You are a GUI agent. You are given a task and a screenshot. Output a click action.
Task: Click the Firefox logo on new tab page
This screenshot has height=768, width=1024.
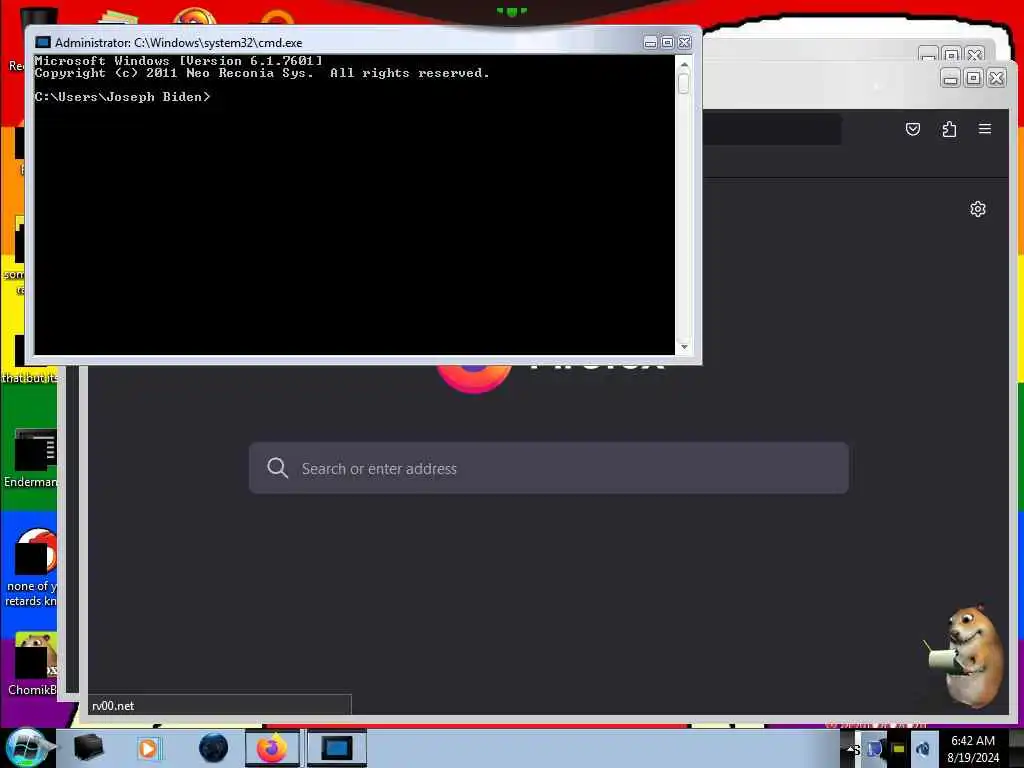pyautogui.click(x=475, y=379)
